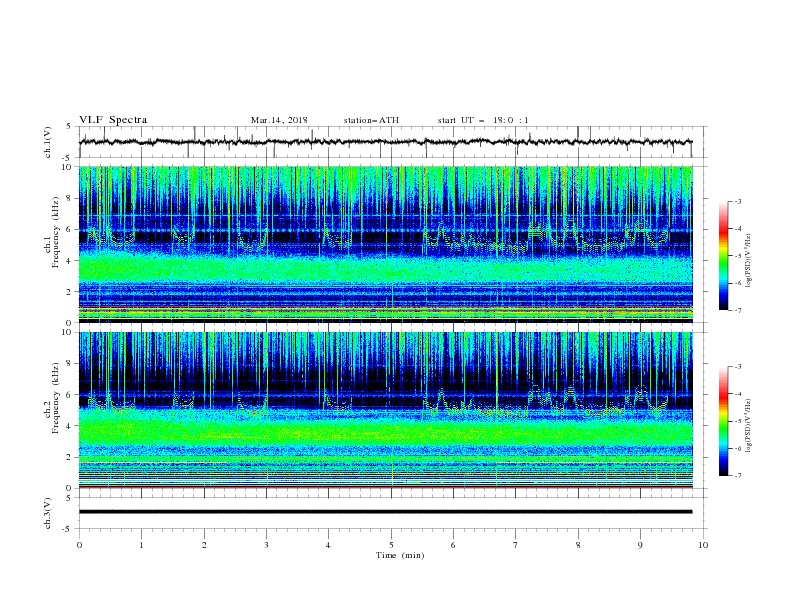
Task: Click time axis tick label "7"
Action: click(x=516, y=545)
